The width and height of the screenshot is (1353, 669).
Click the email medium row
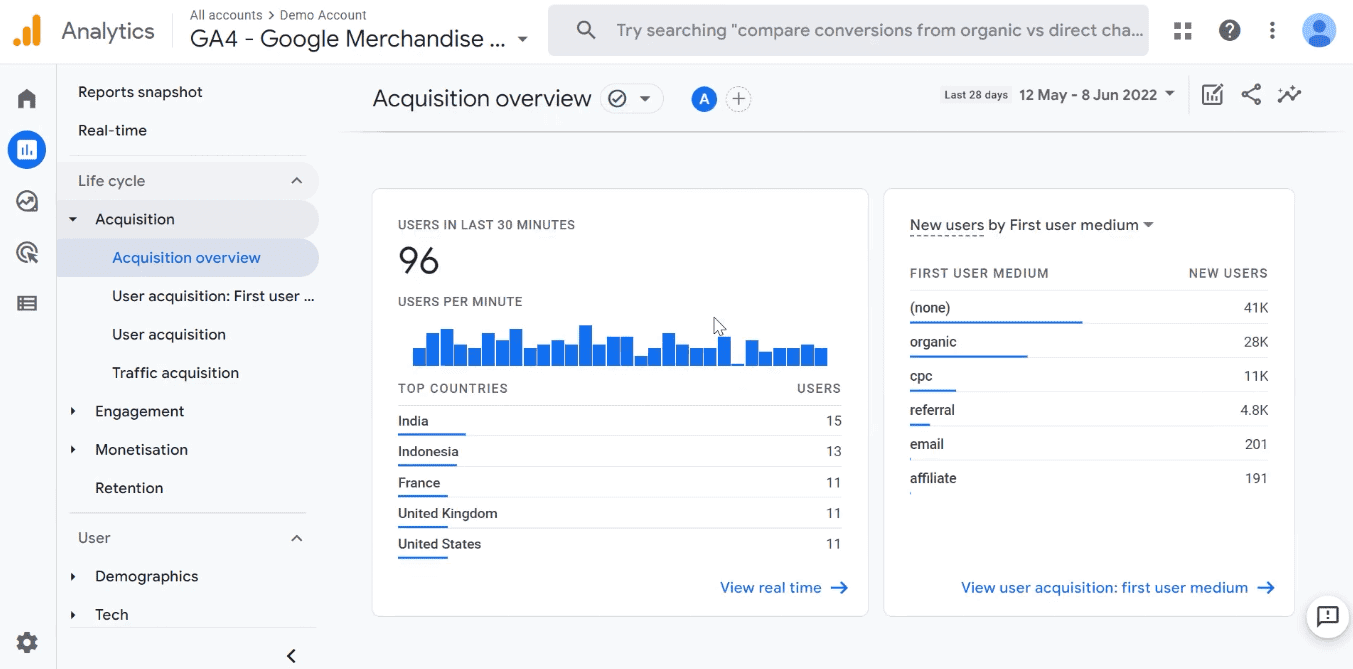1089,444
